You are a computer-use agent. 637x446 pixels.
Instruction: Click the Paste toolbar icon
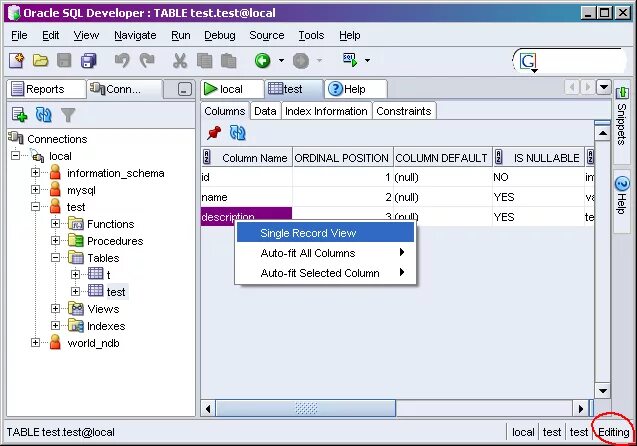click(228, 61)
